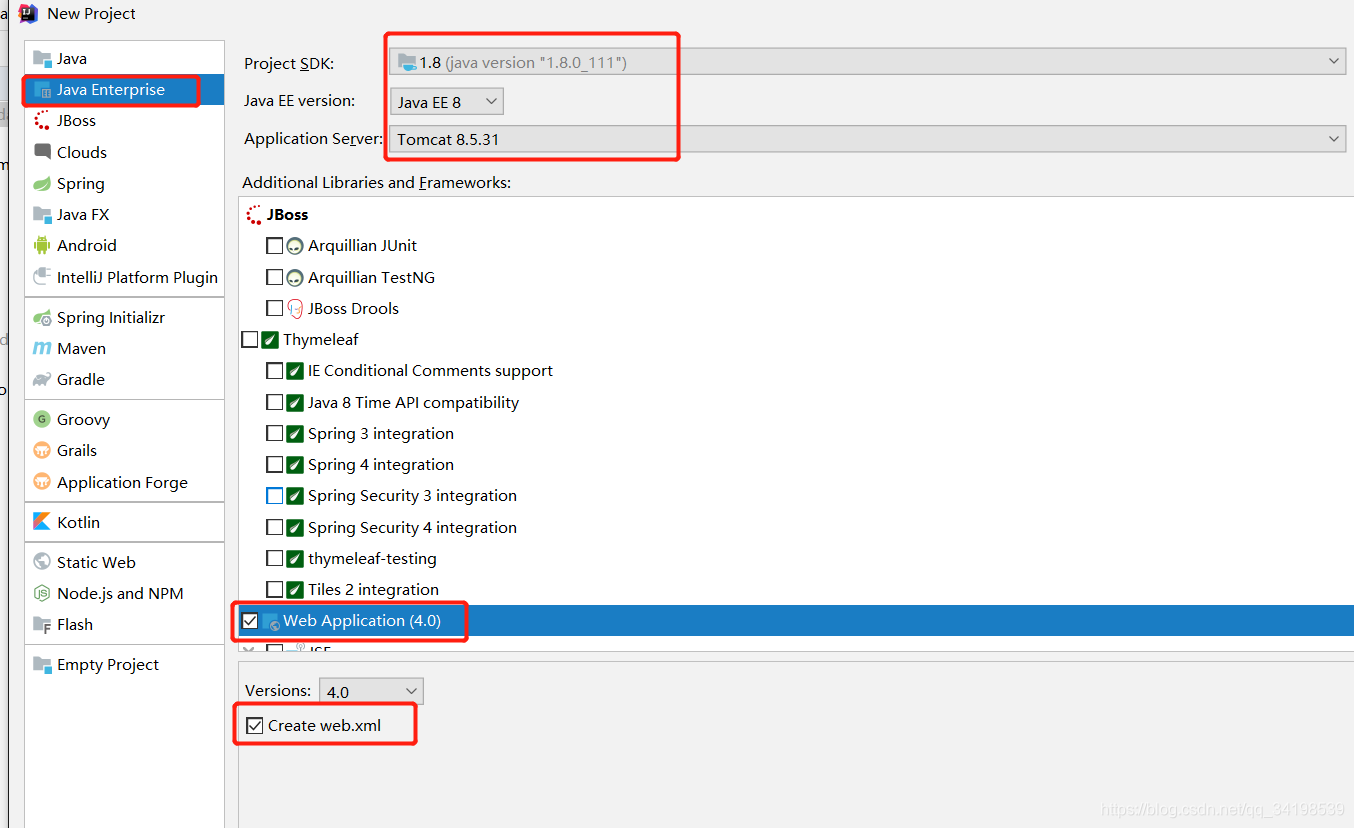Click the Arquillian JUnit alien icon

coord(295,246)
